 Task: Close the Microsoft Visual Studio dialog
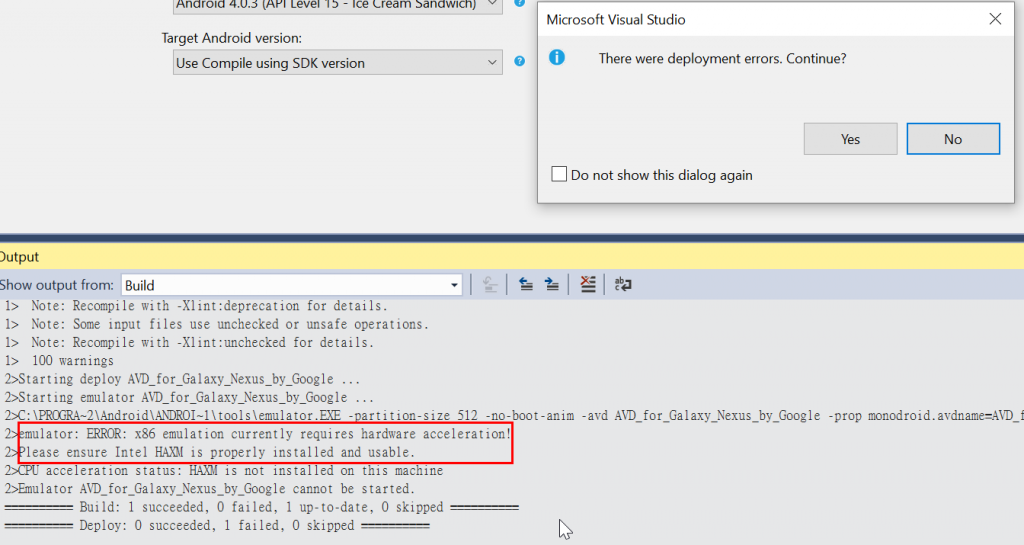tap(995, 19)
